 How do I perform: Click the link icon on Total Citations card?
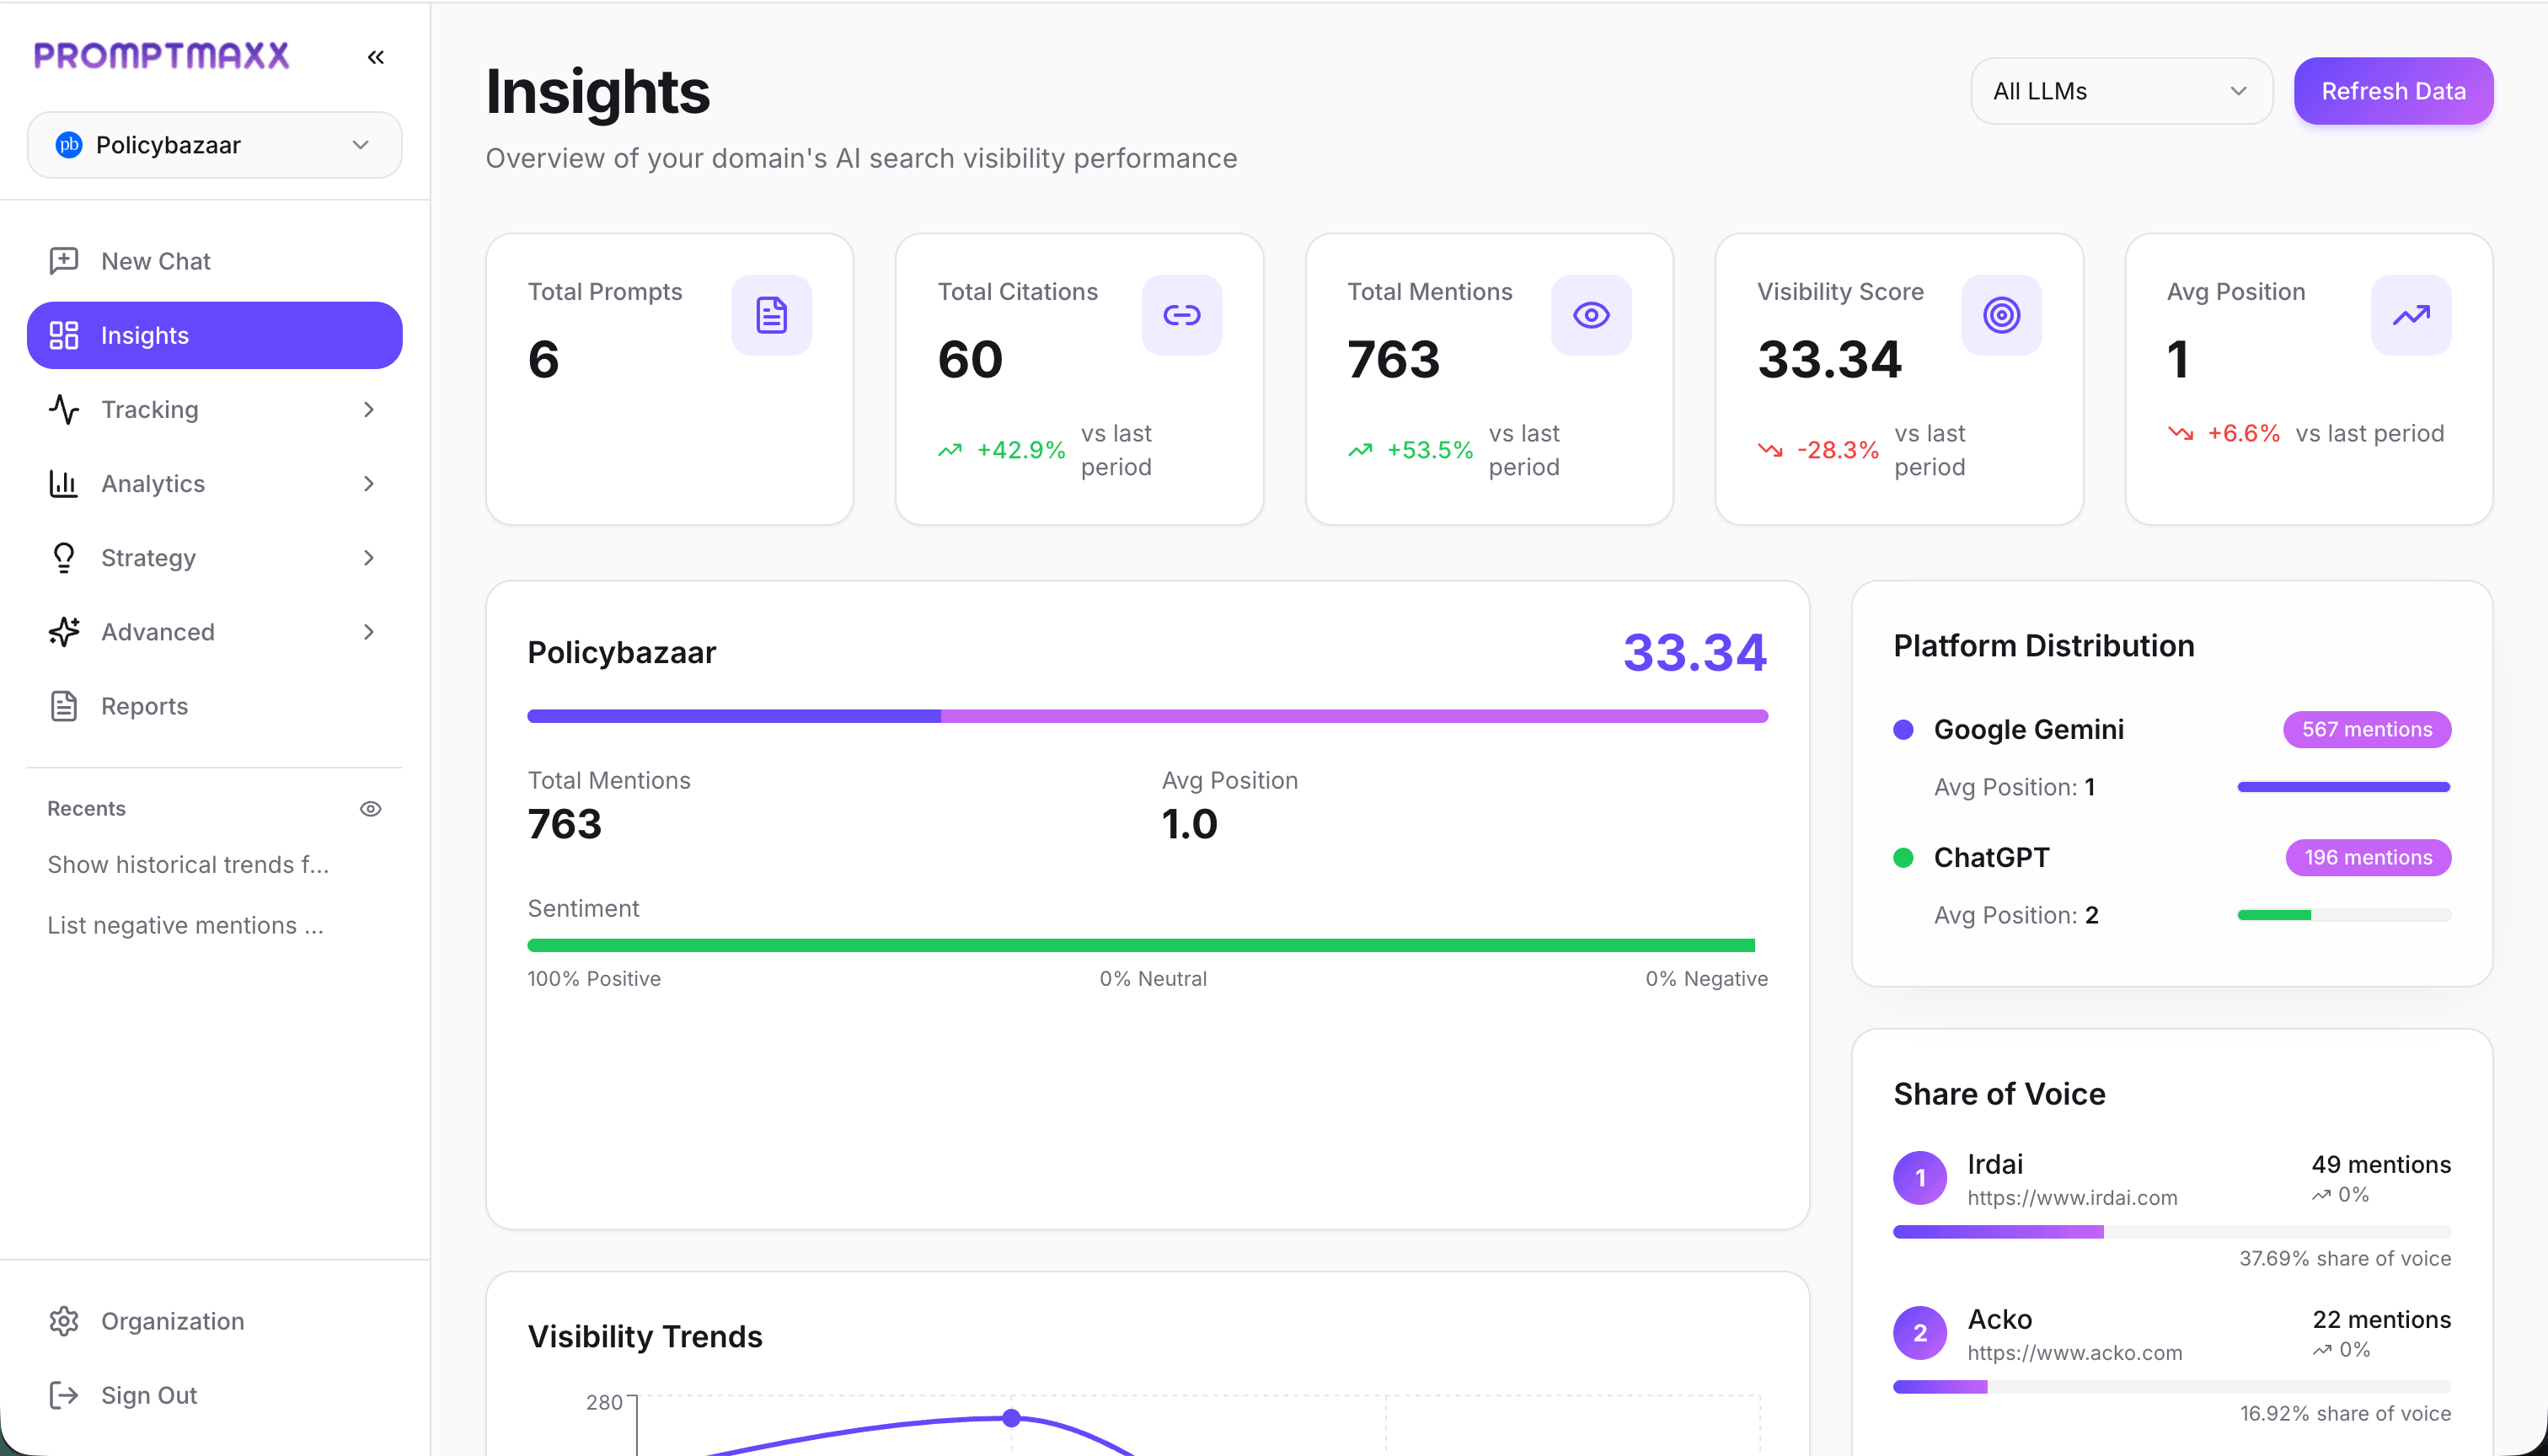(1181, 315)
